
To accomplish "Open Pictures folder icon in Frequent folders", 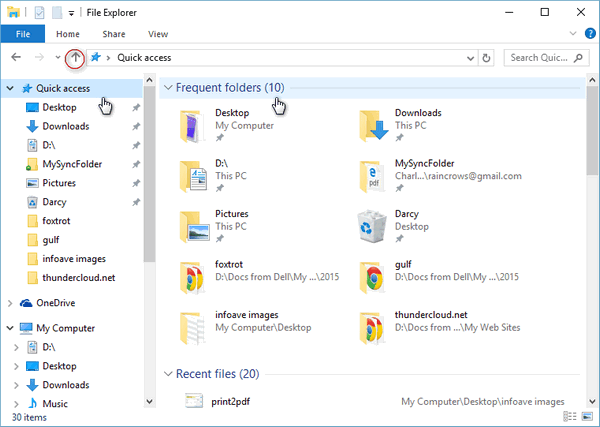I will tap(194, 227).
